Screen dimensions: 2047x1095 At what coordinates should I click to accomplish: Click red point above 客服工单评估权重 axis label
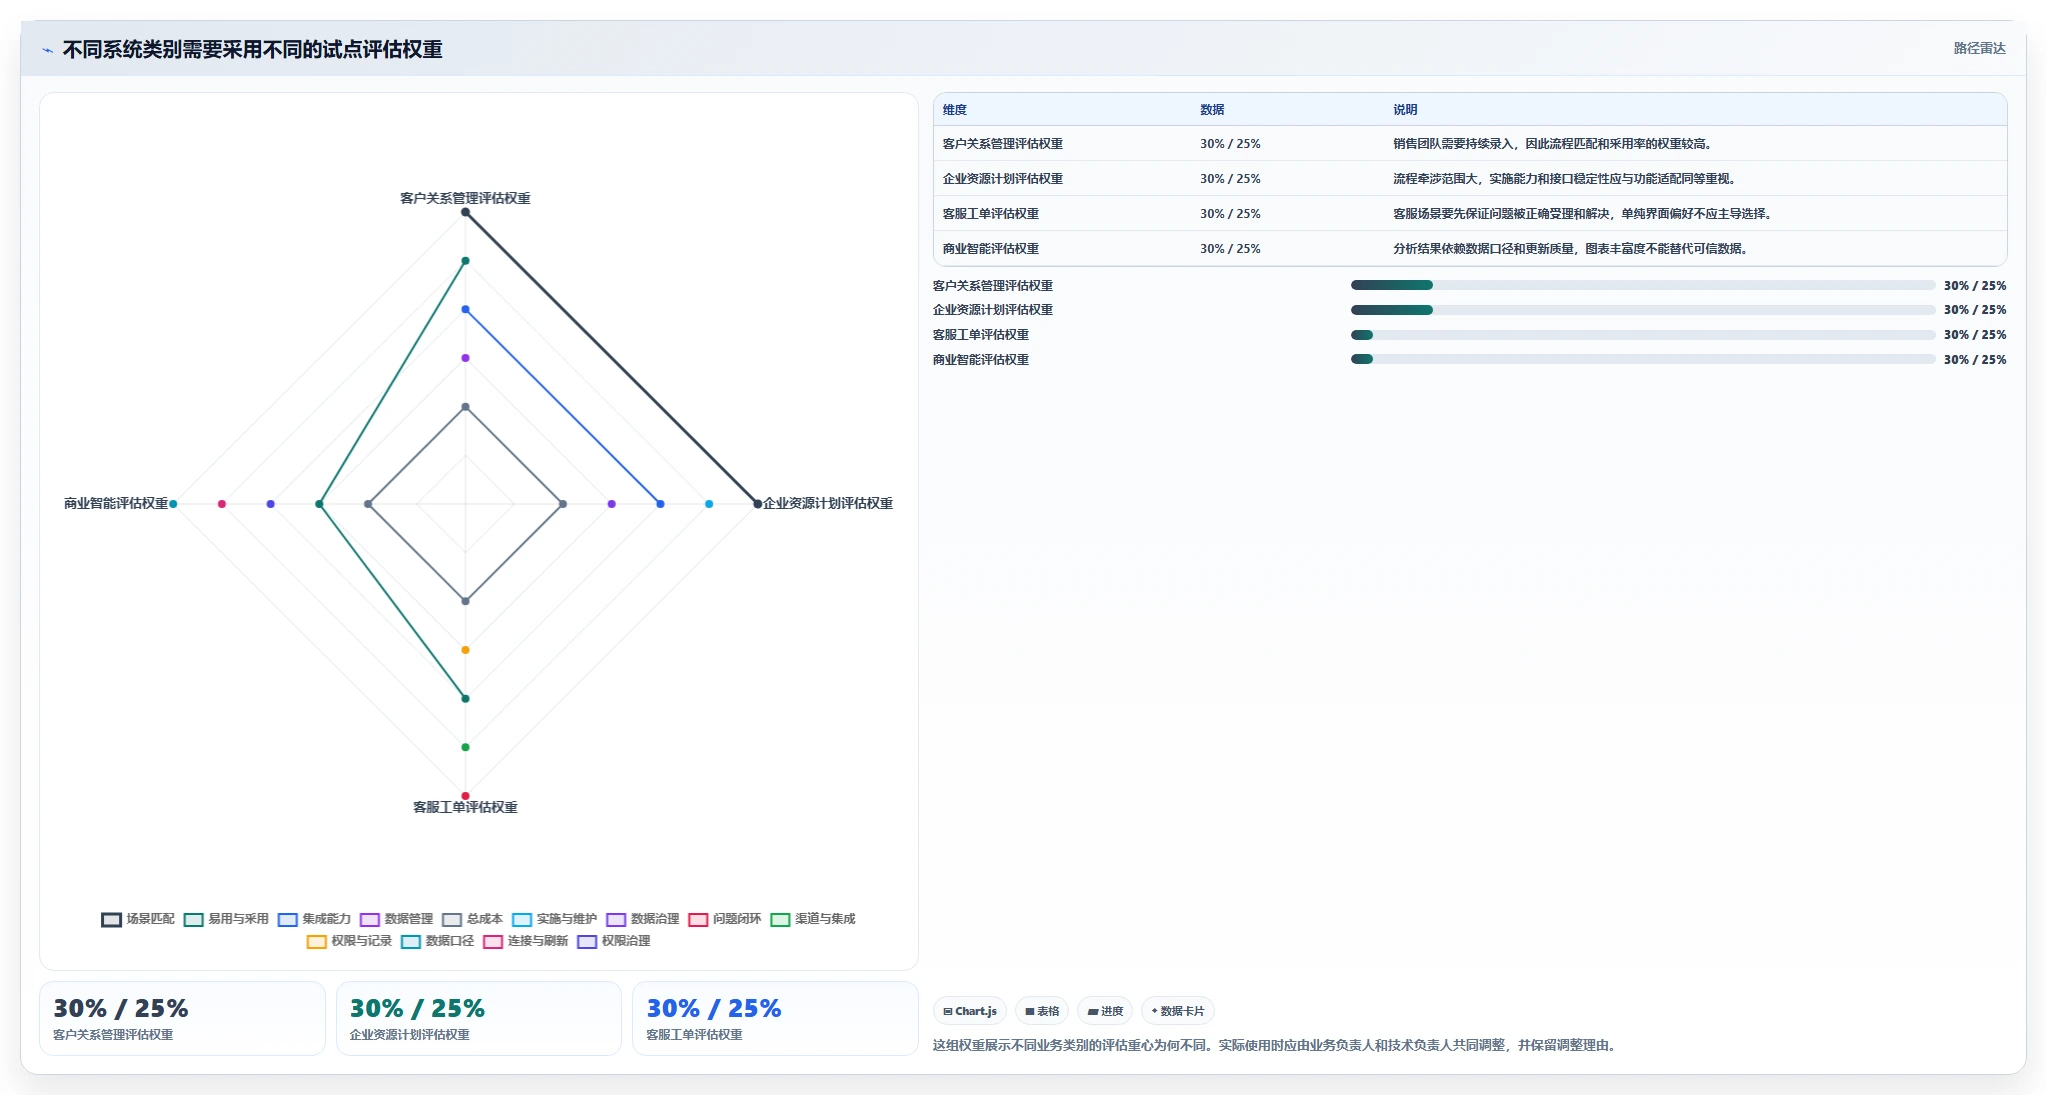tap(465, 796)
